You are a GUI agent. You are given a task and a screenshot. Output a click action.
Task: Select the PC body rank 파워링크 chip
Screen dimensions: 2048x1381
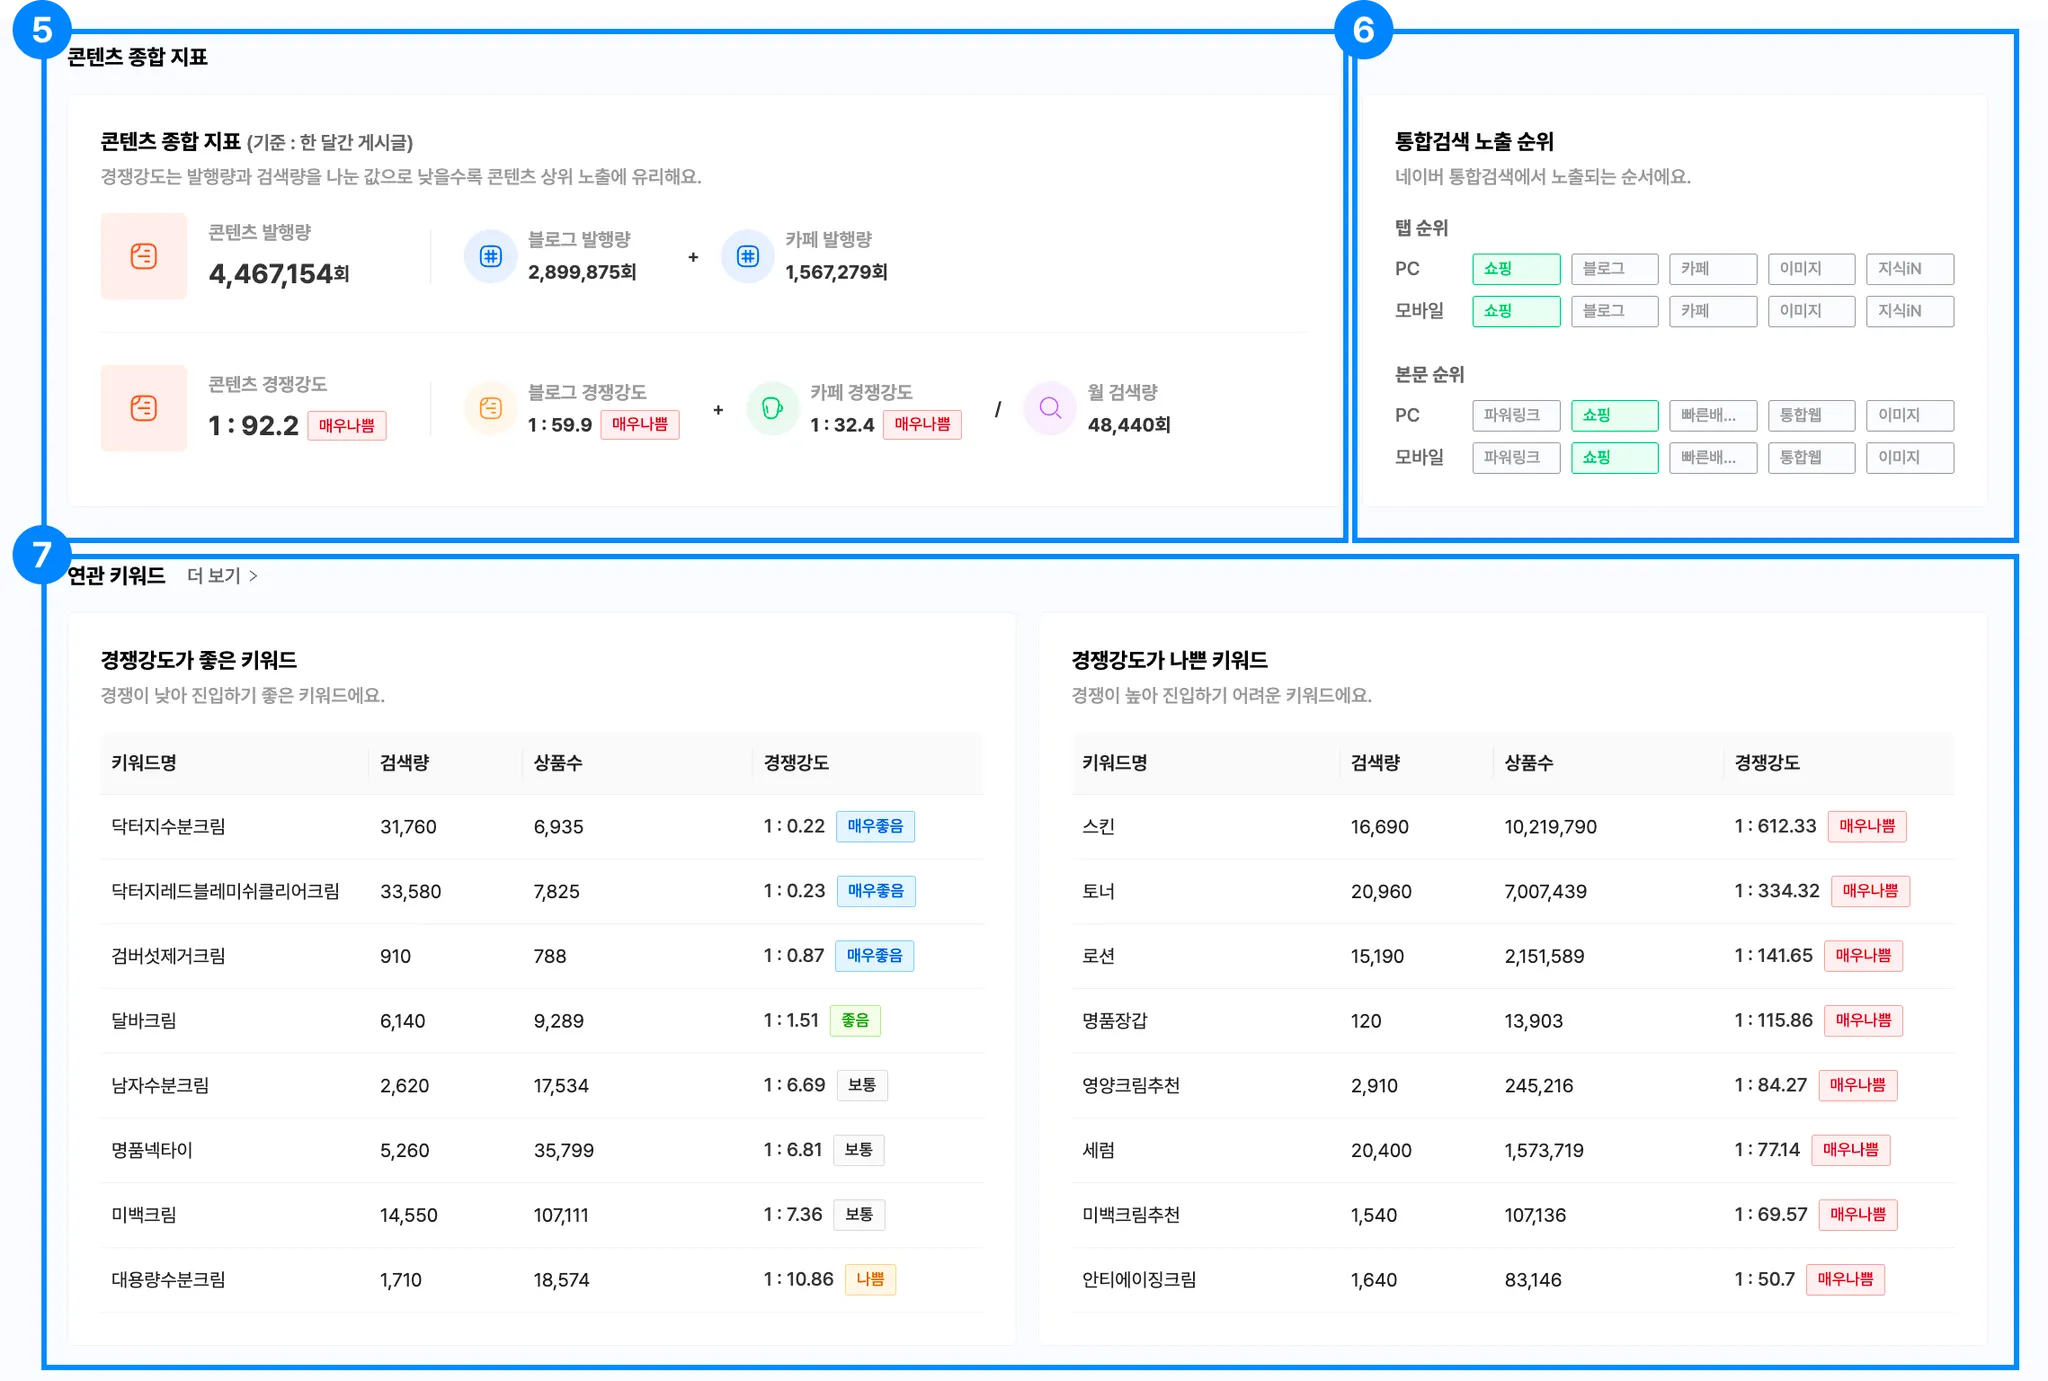(1515, 415)
